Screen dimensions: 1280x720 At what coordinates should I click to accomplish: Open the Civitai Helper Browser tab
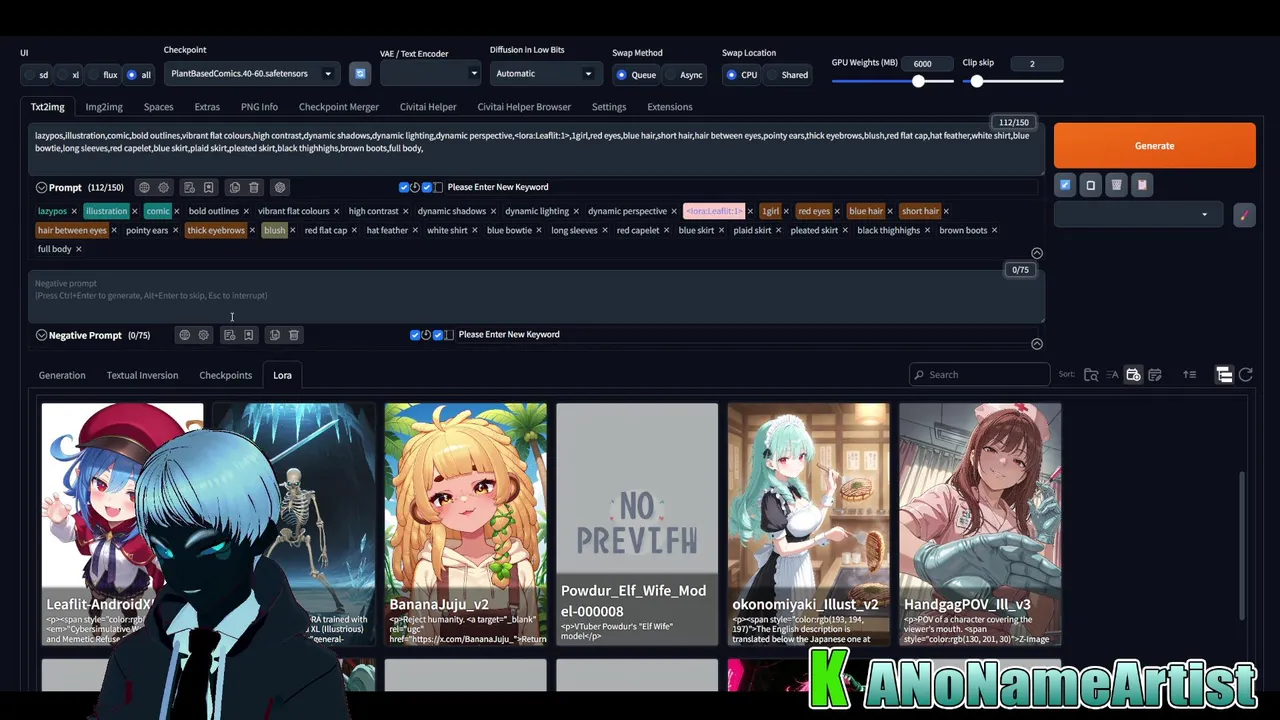(x=524, y=107)
